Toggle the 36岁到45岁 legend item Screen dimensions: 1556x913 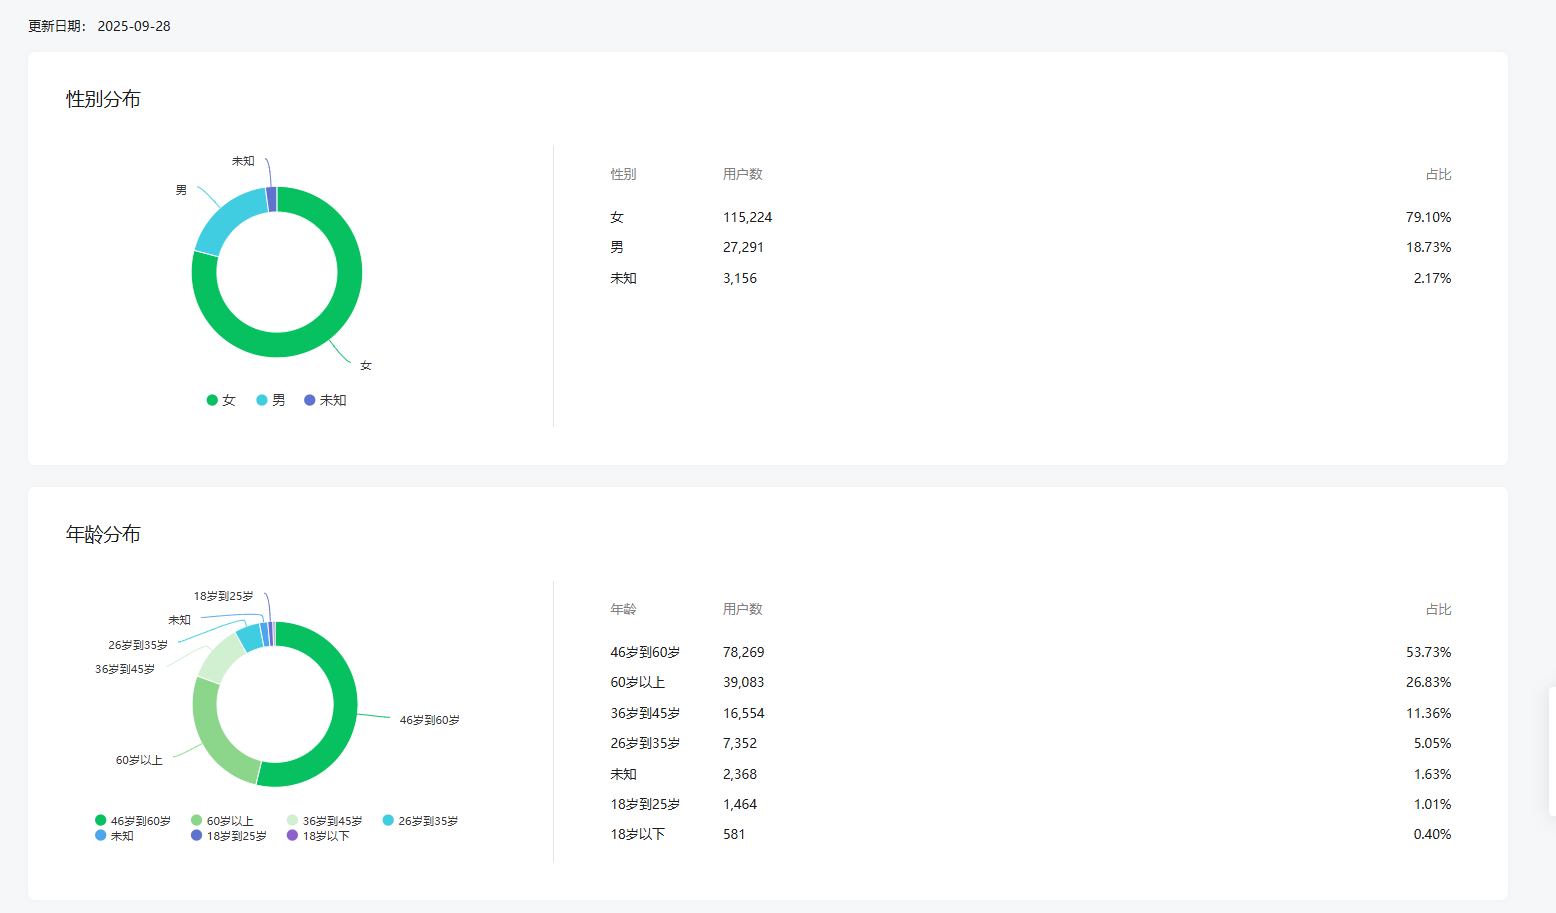tap(325, 821)
